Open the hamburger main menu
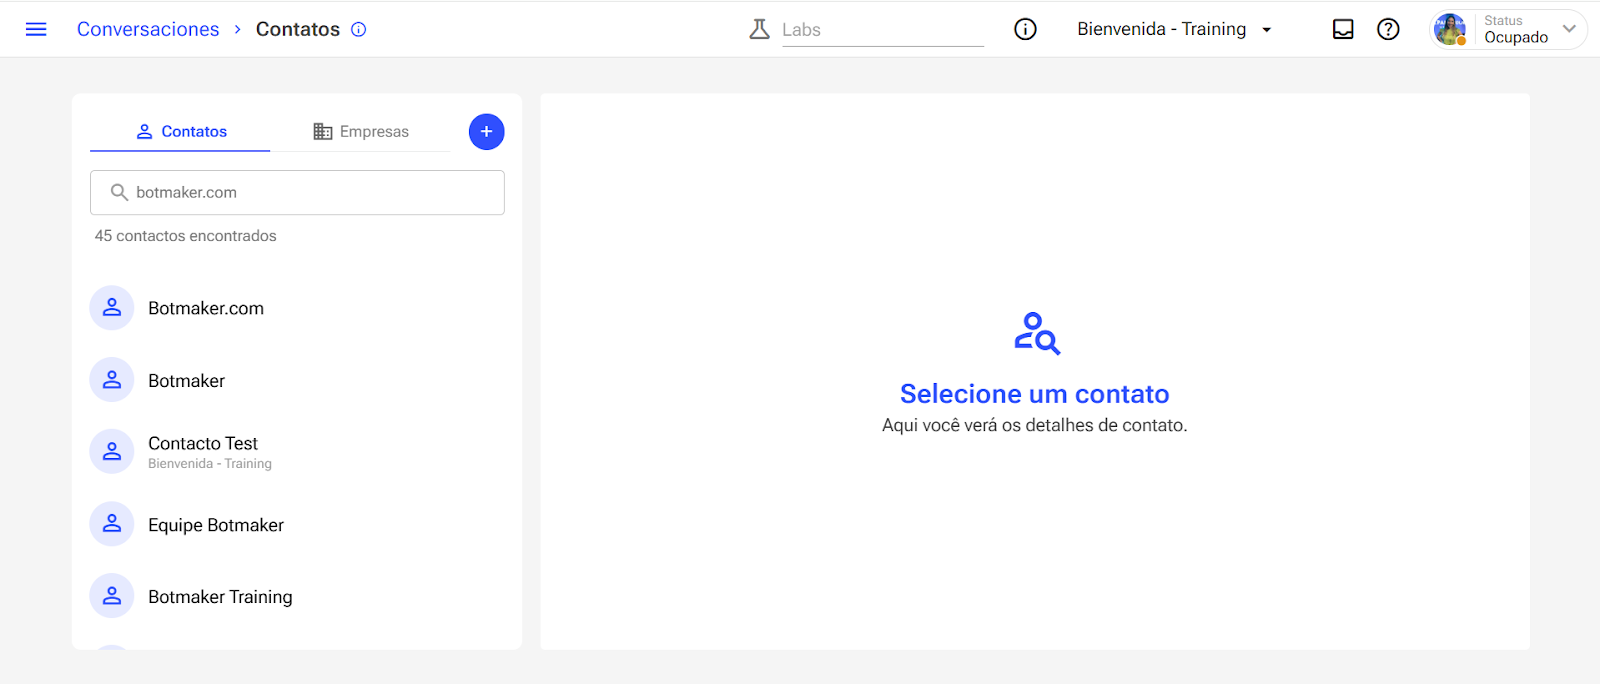 [36, 29]
